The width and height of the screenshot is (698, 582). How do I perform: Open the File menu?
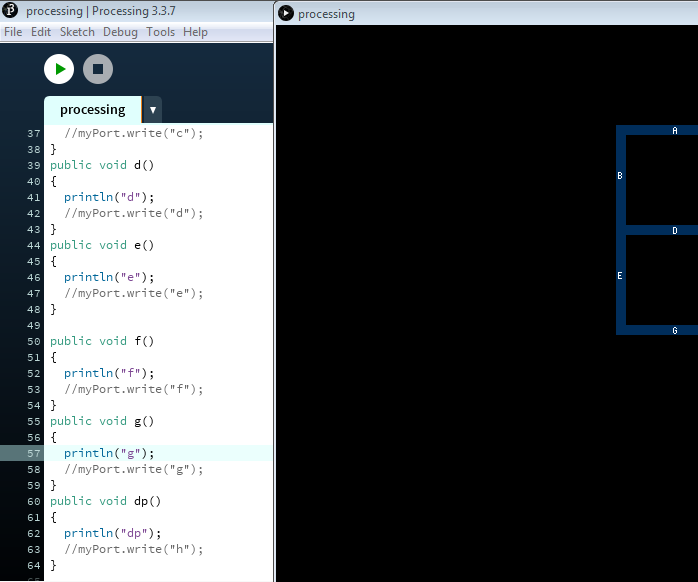click(13, 32)
